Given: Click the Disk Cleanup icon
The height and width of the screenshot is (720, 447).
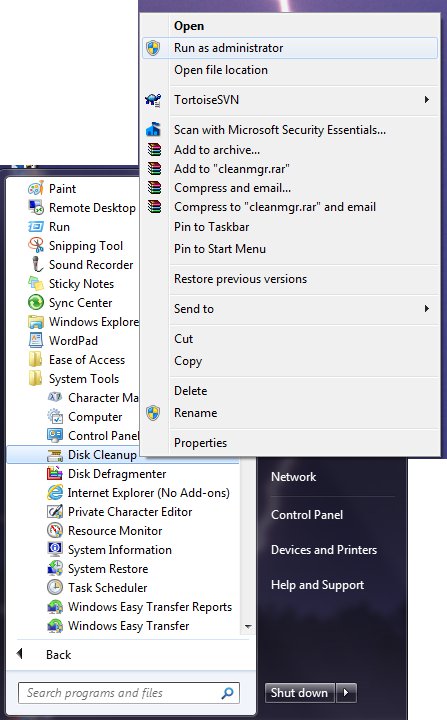Looking at the screenshot, I should tap(55, 455).
